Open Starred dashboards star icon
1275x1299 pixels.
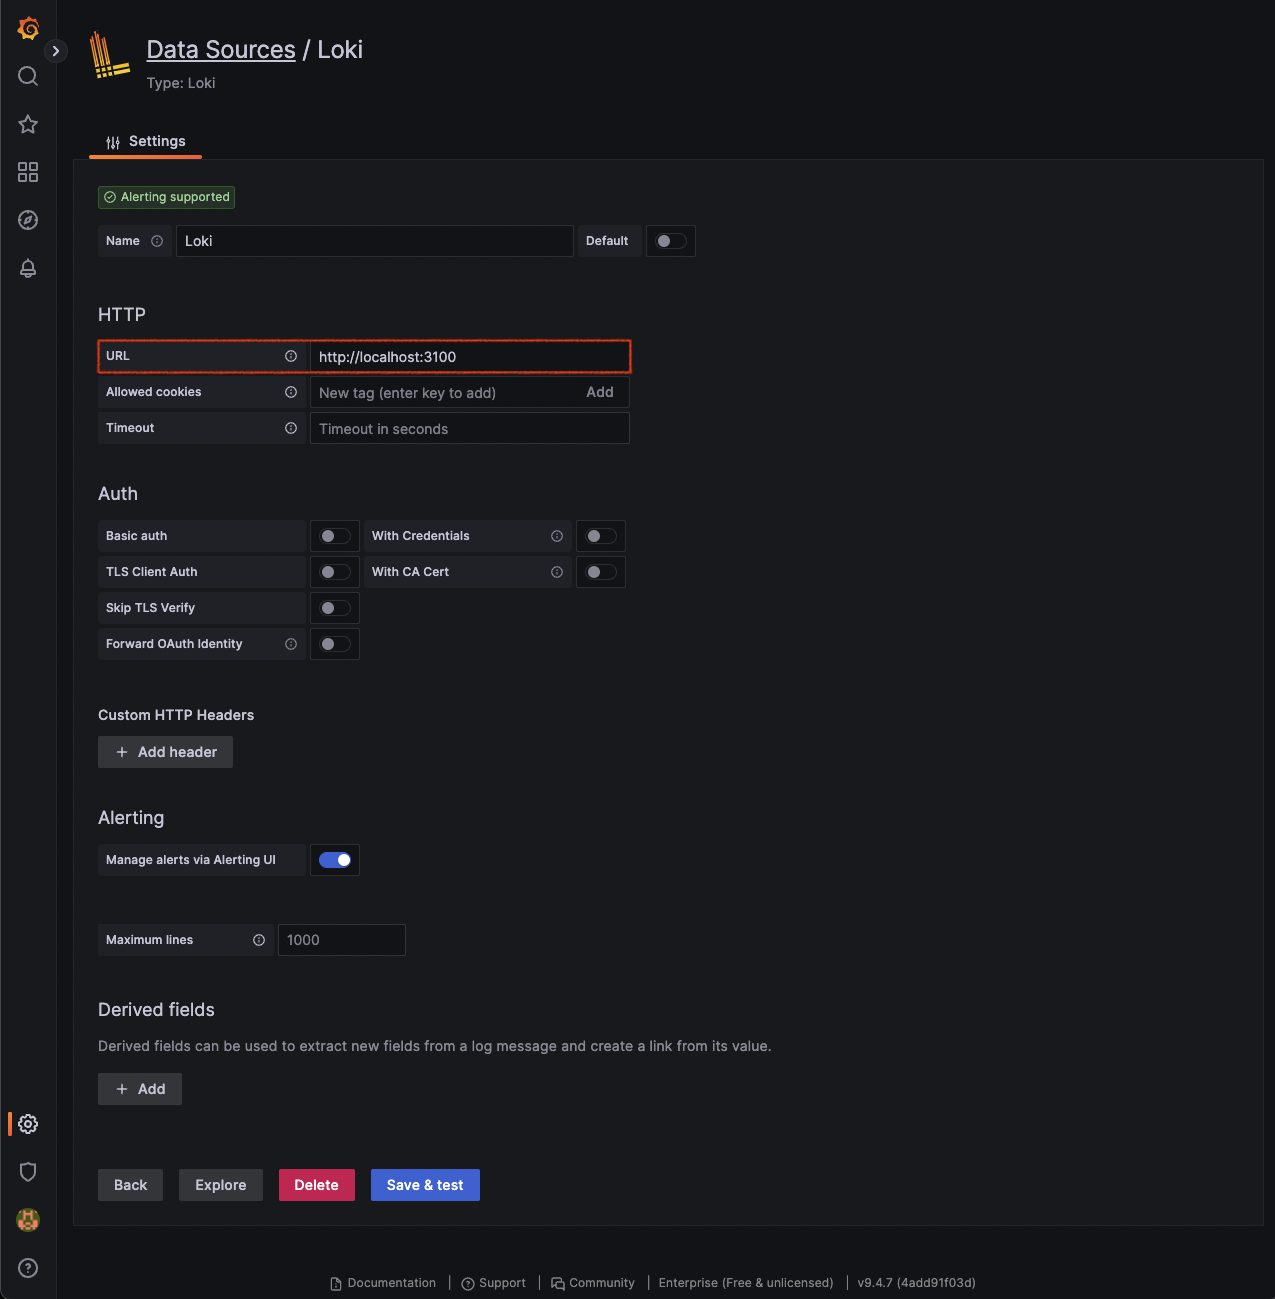(28, 124)
